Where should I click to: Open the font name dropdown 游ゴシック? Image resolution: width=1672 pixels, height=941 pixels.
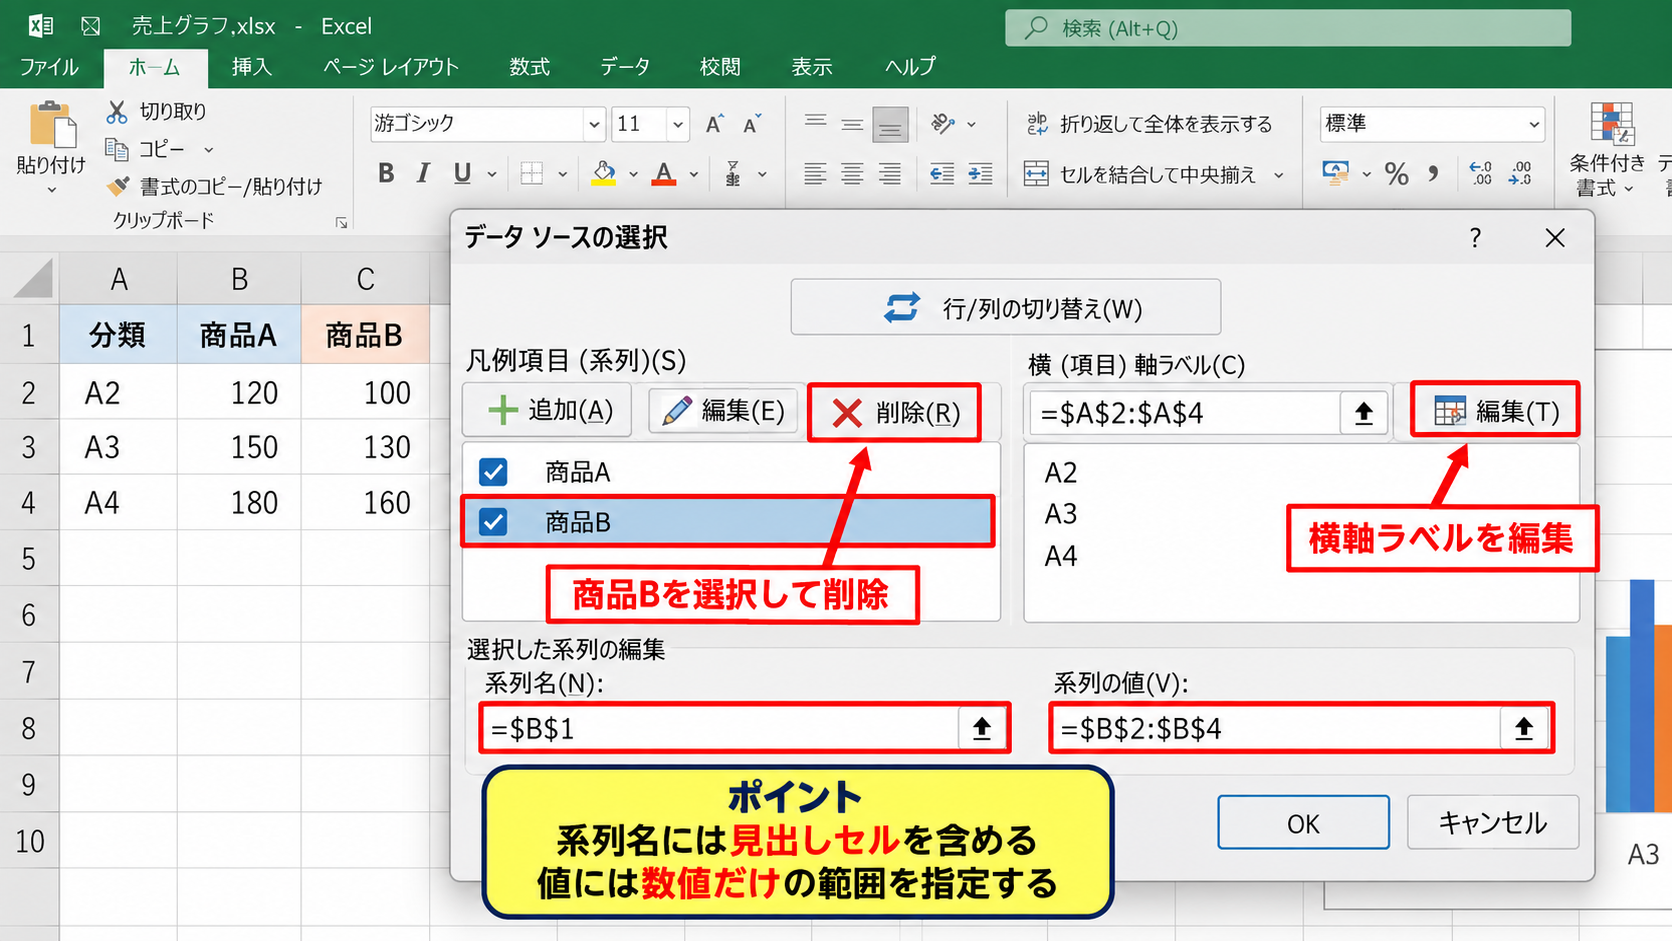click(x=594, y=124)
